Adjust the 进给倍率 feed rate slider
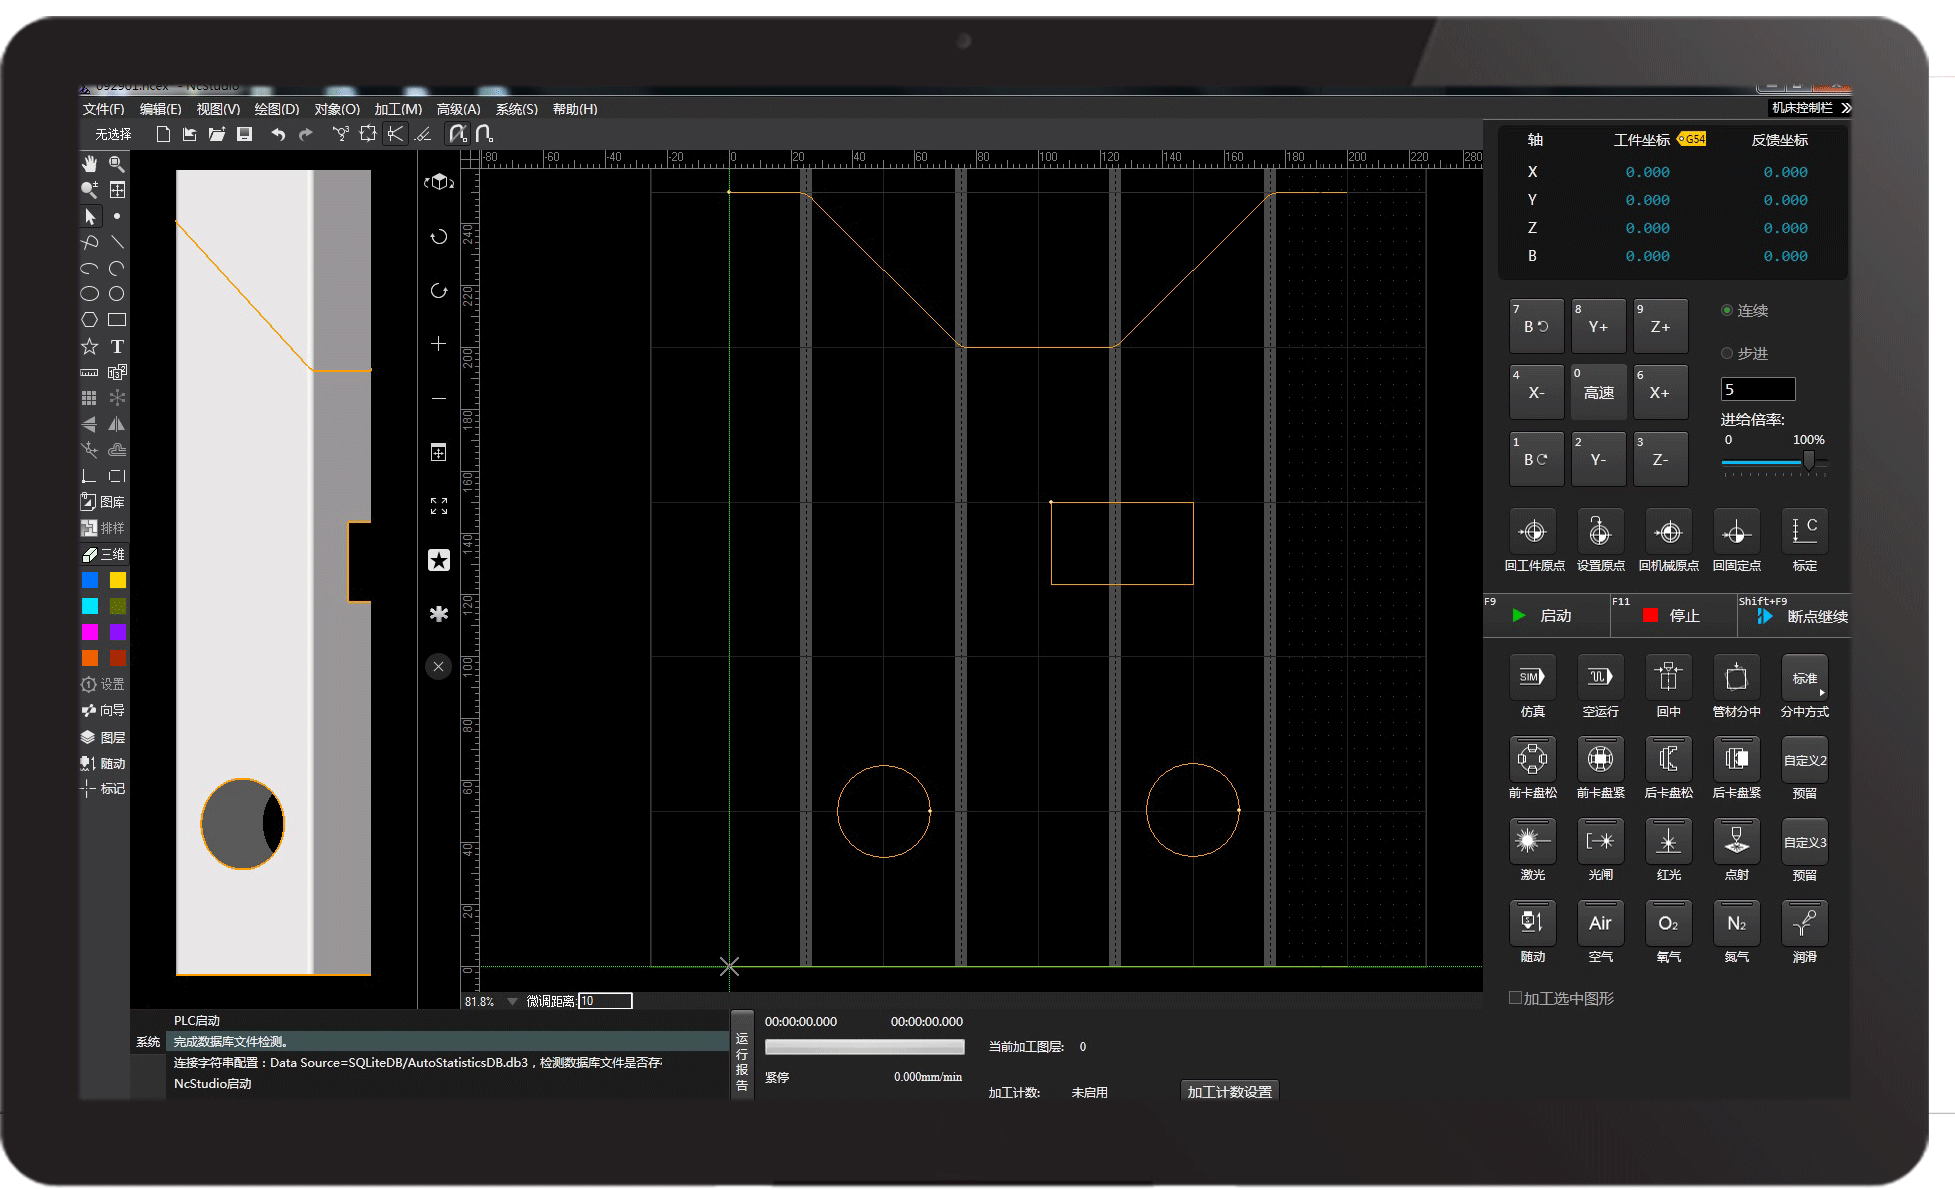 [1808, 461]
